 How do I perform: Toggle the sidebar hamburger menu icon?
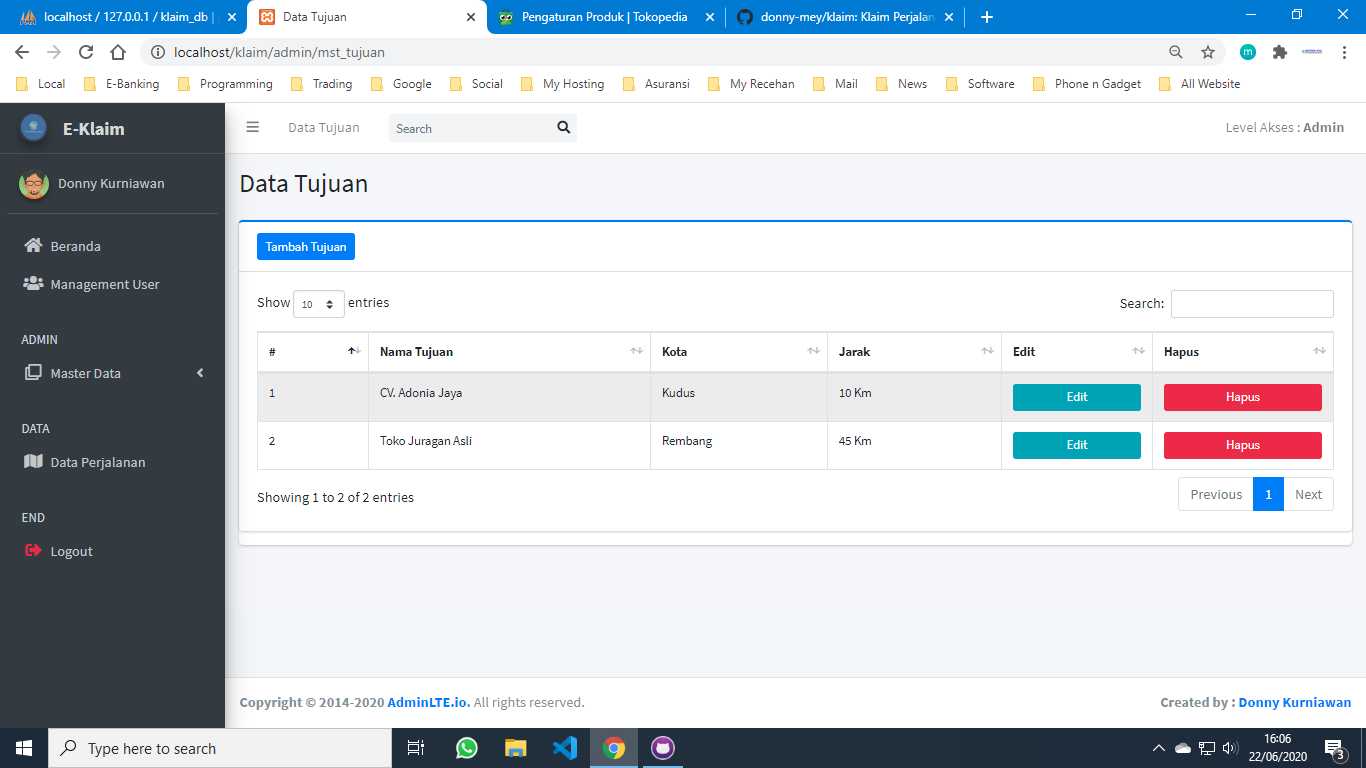pyautogui.click(x=253, y=127)
